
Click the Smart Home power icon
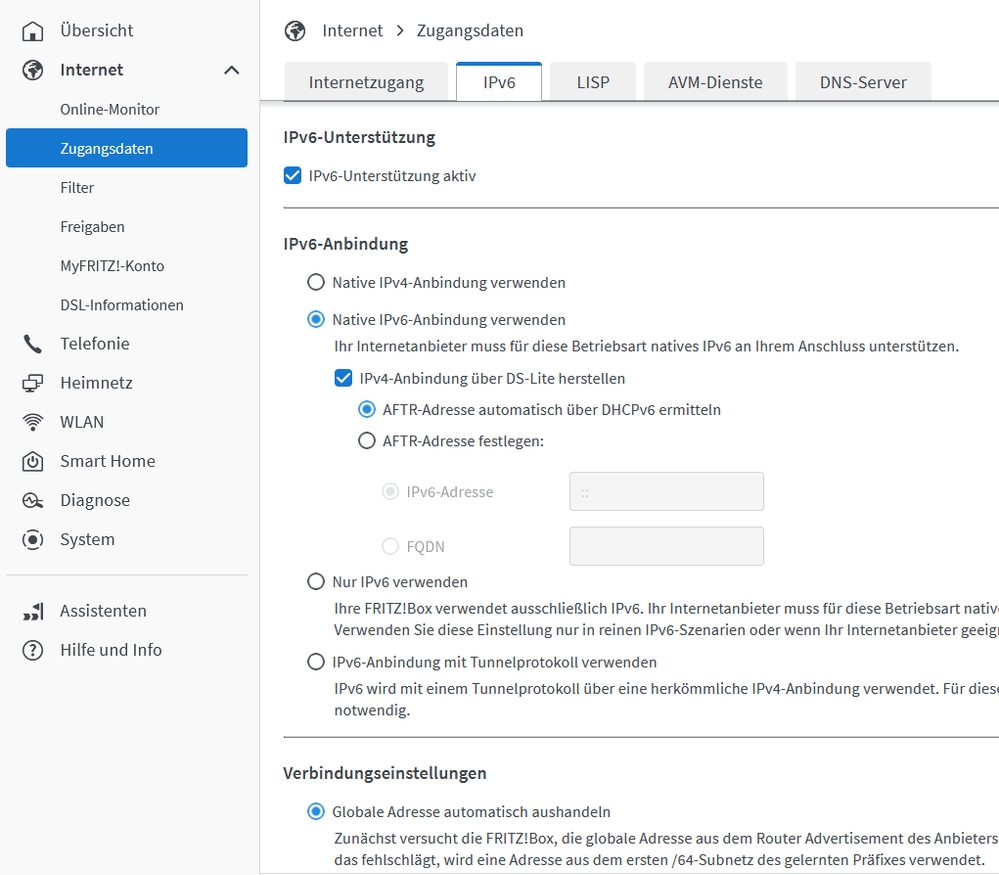click(x=33, y=461)
